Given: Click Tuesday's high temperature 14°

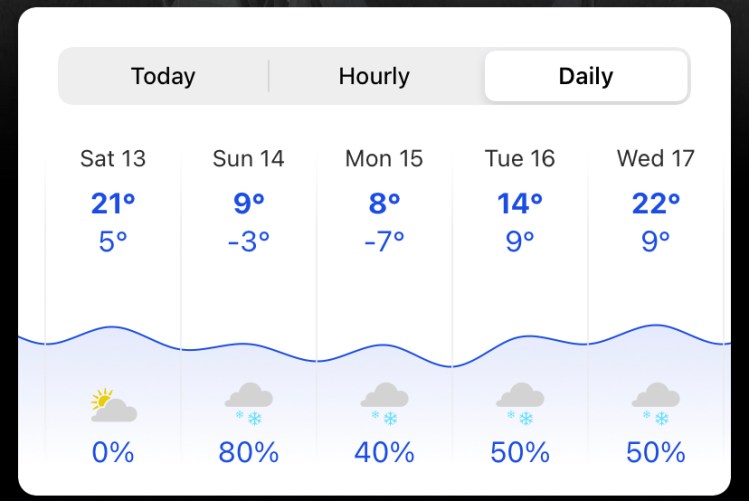Looking at the screenshot, I should click(520, 203).
